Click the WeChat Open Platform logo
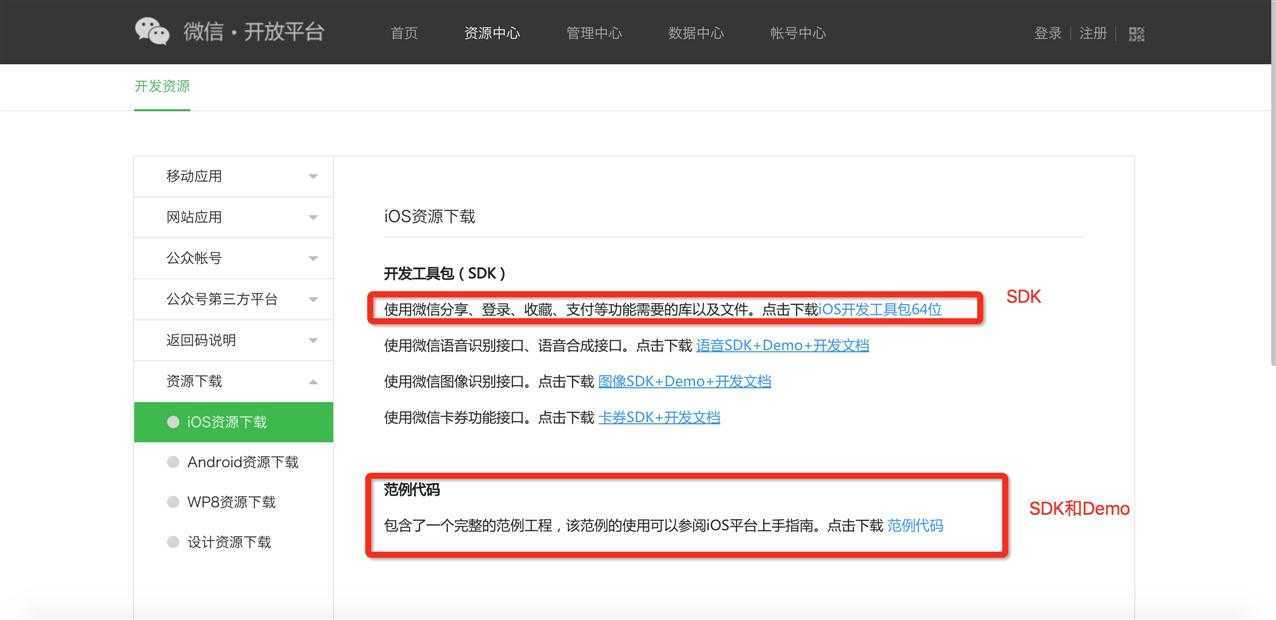The width and height of the screenshot is (1276, 620). pyautogui.click(x=230, y=32)
